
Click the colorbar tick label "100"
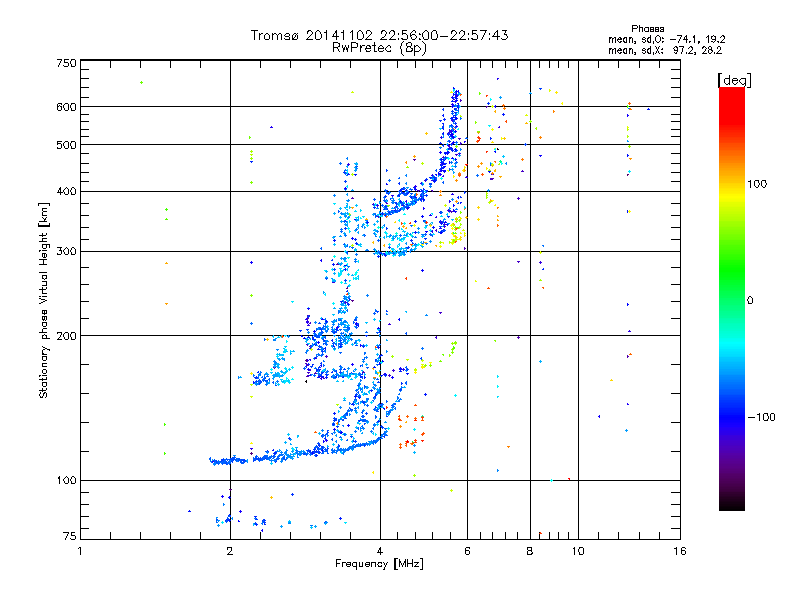click(757, 184)
